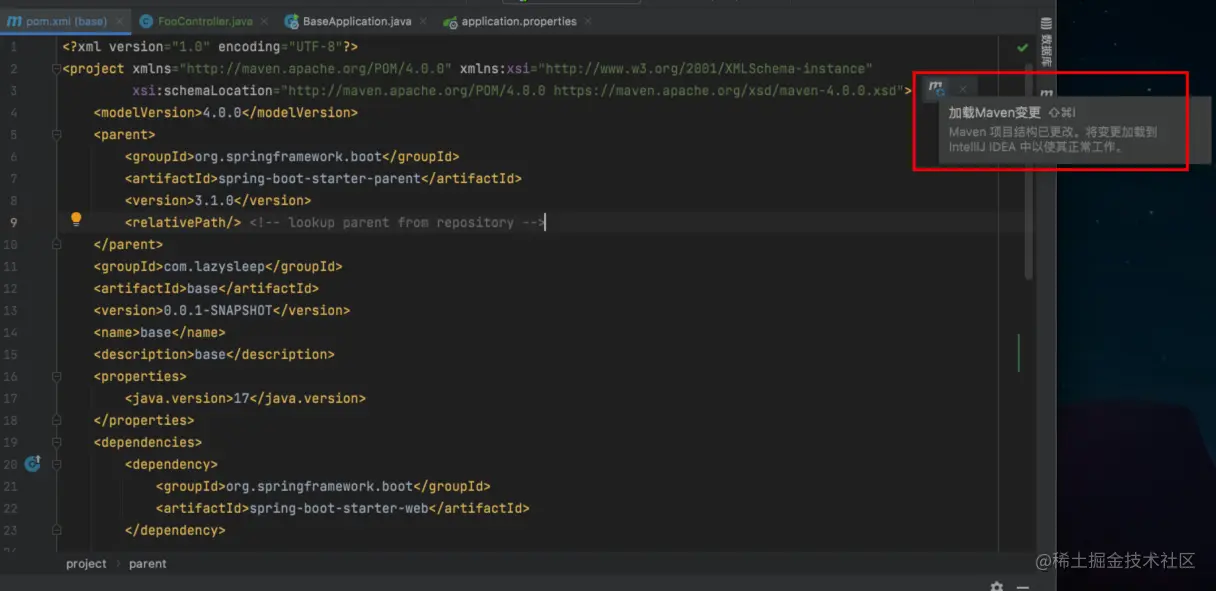Click the xml declaration on line 1
Screen dimensions: 1216x591
[x=210, y=47]
